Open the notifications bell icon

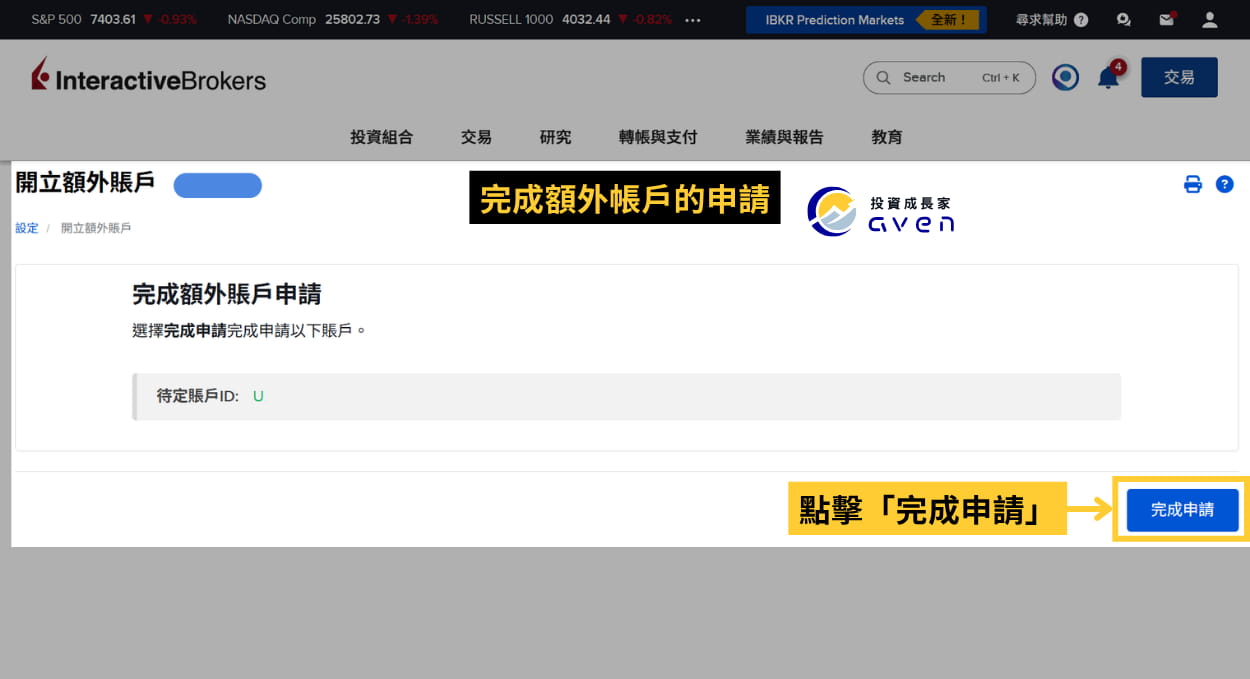coord(1109,77)
